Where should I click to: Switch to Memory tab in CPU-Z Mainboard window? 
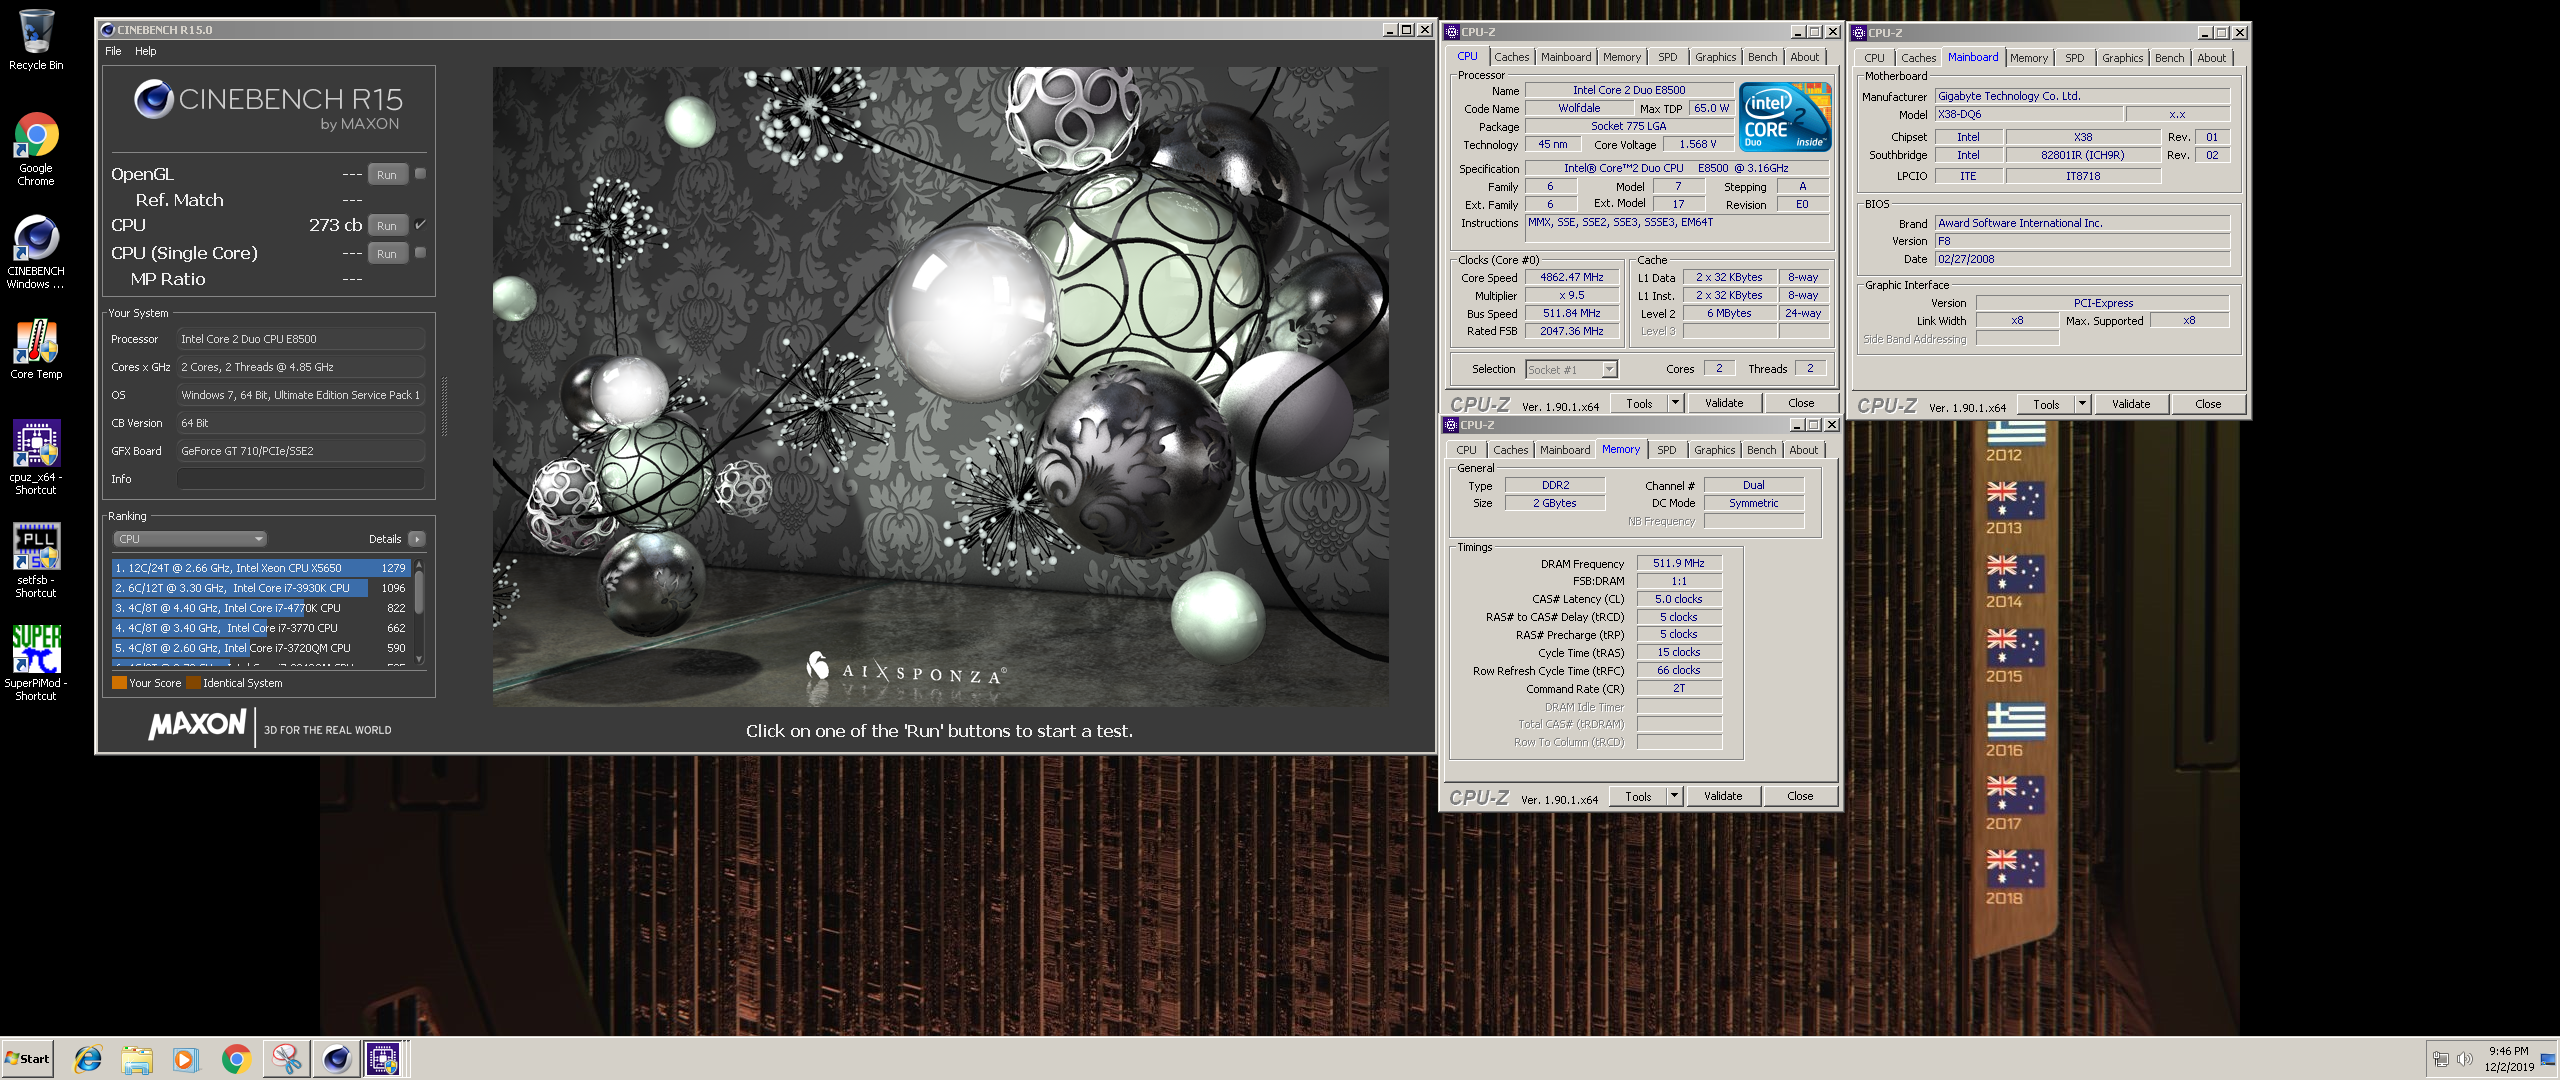click(x=2029, y=59)
